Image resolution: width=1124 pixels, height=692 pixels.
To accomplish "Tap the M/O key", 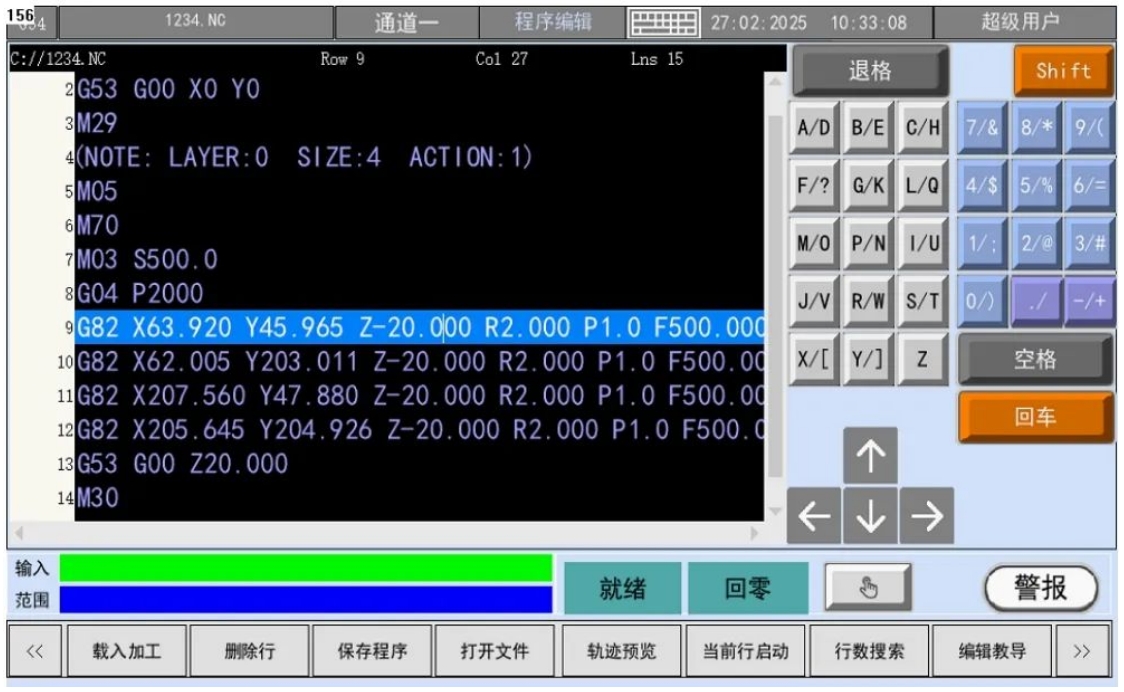I will (814, 244).
